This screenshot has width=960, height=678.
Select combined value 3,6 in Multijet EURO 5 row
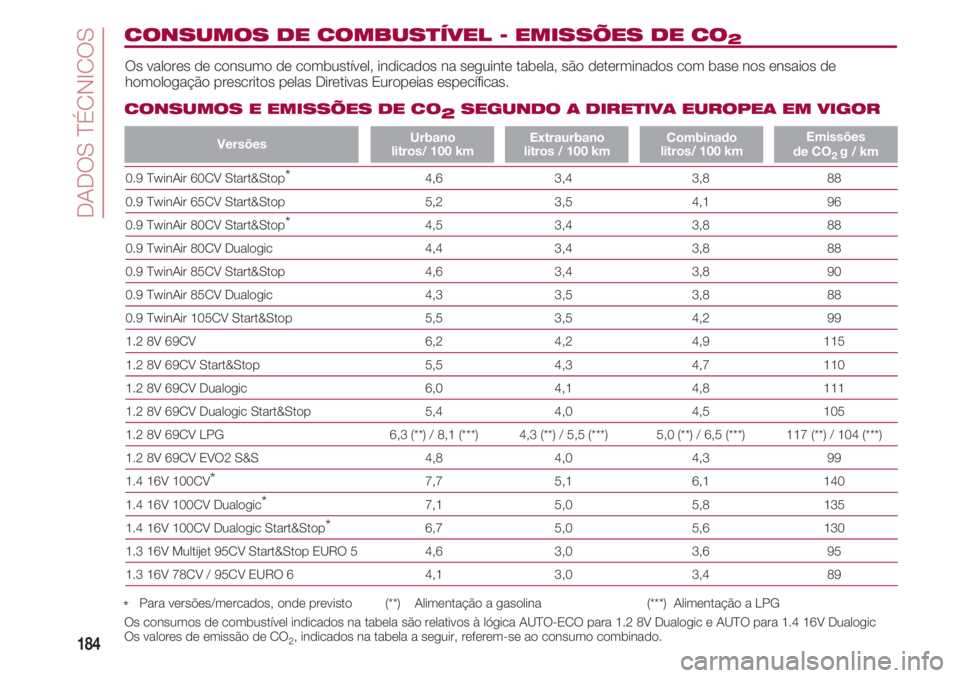[700, 551]
